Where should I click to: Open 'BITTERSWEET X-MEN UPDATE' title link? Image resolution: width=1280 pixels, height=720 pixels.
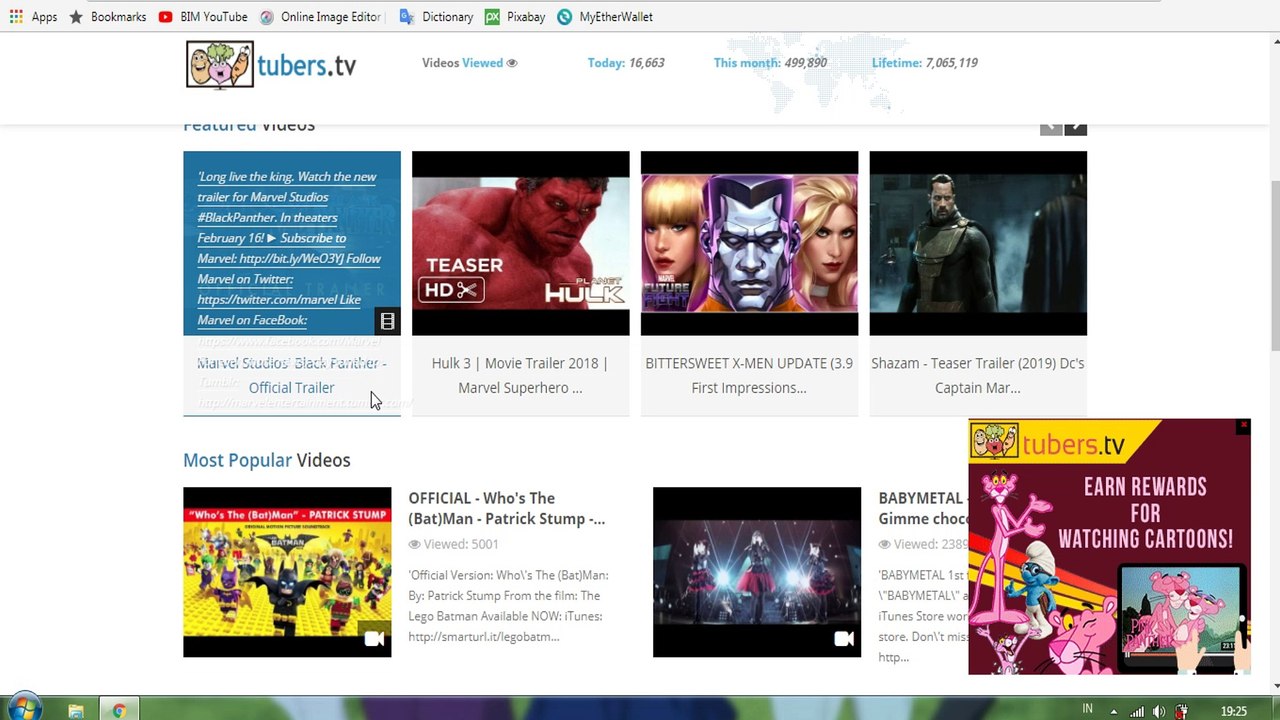pos(749,375)
